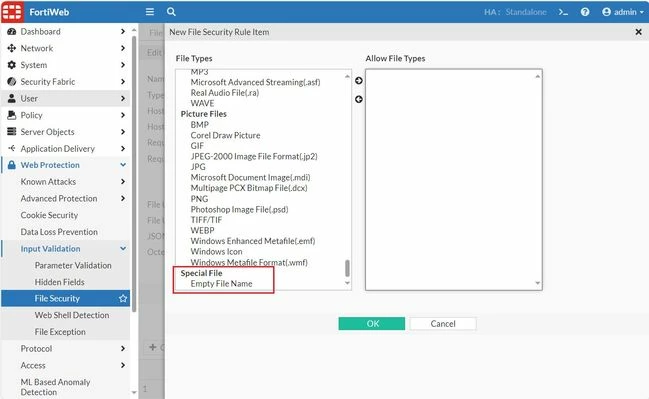Move selected file type to allow list
Viewport: 649px width, 399px height.
(359, 80)
